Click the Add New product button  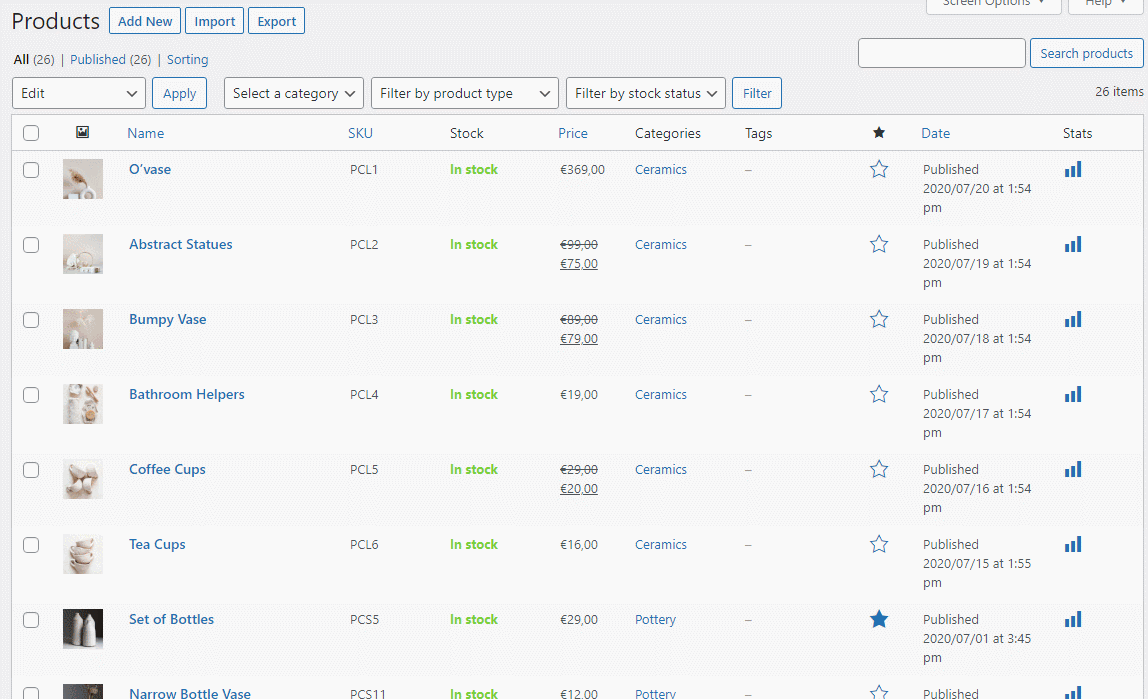(x=145, y=21)
